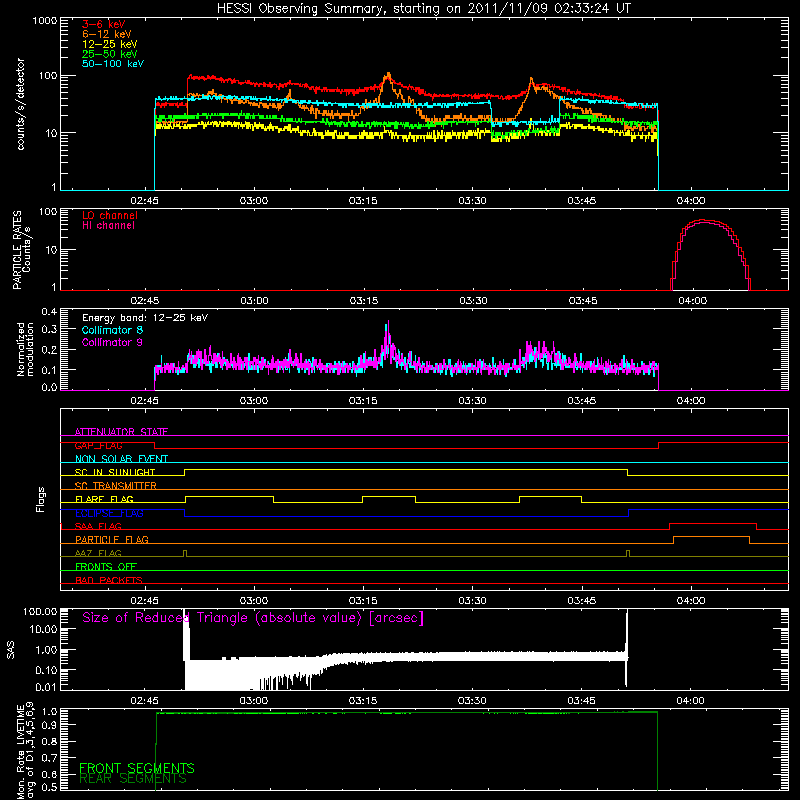Click the FRONTS_OFF flag label
Screen dimensions: 800x800
coord(106,566)
